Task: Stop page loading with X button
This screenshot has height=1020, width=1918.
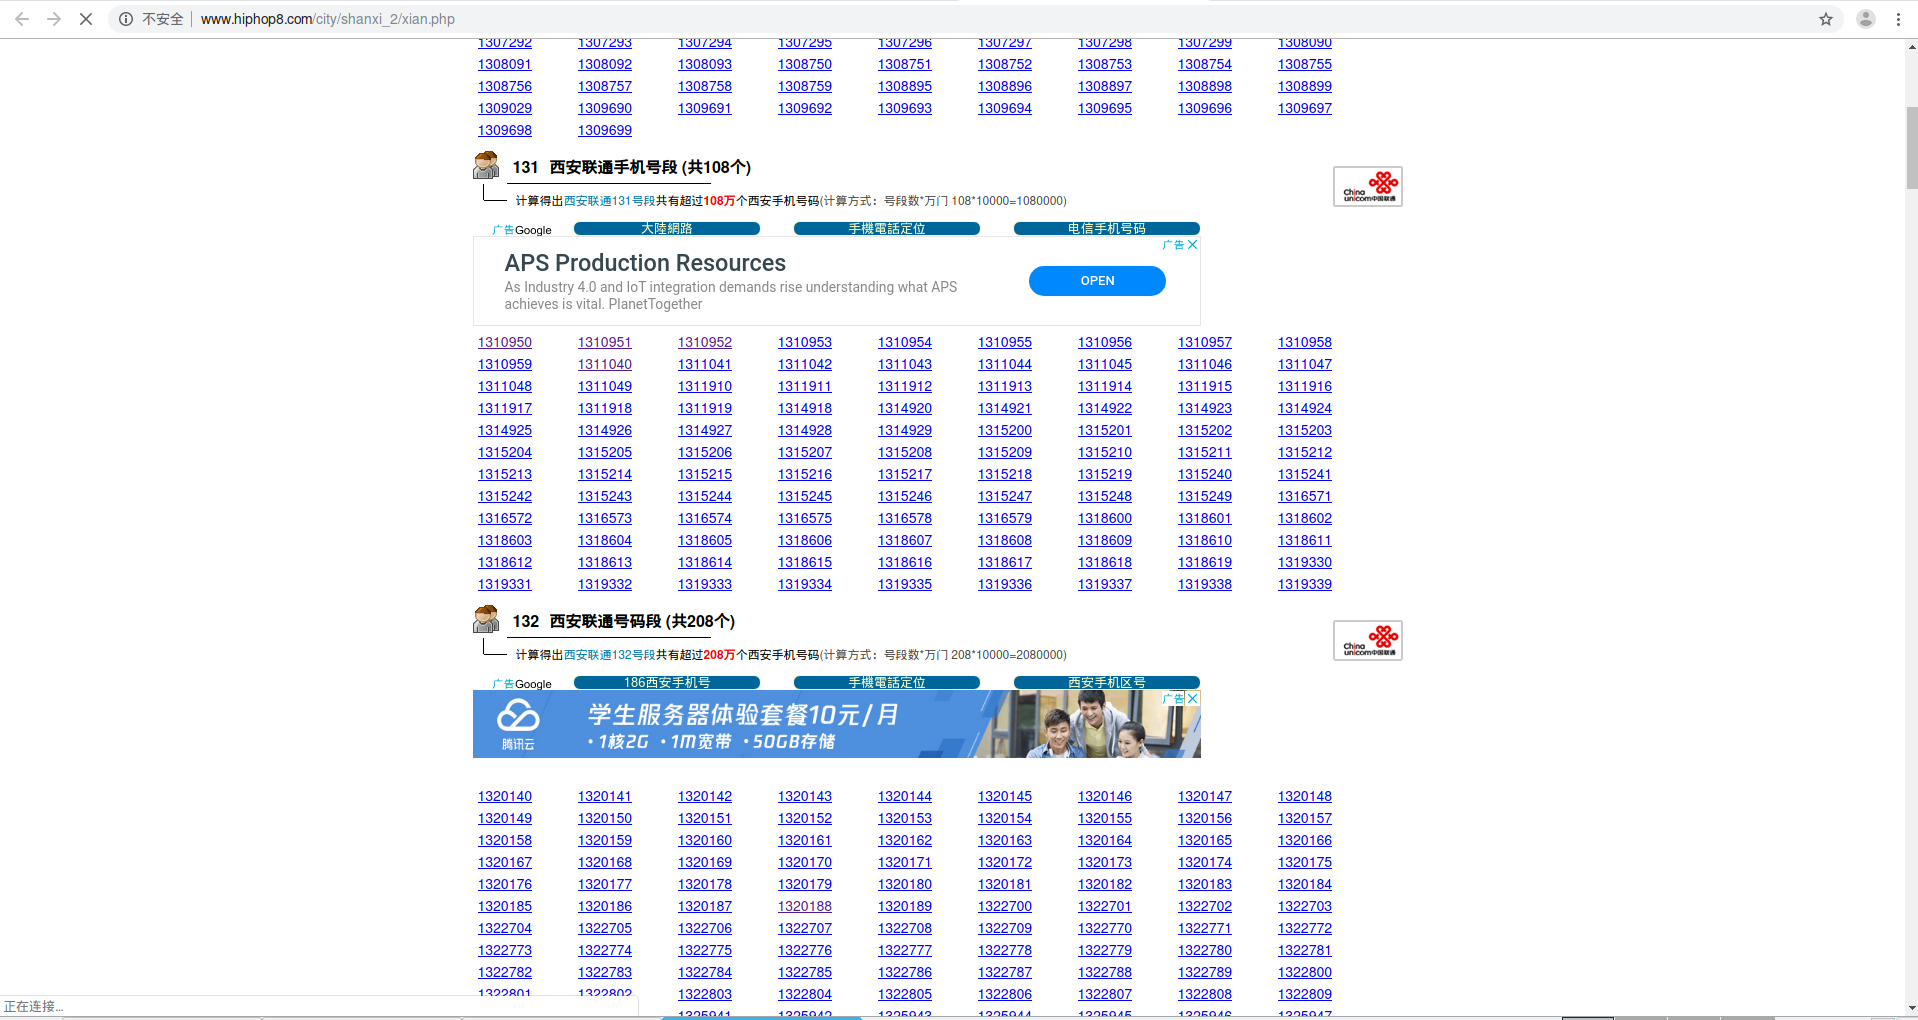Action: (86, 19)
